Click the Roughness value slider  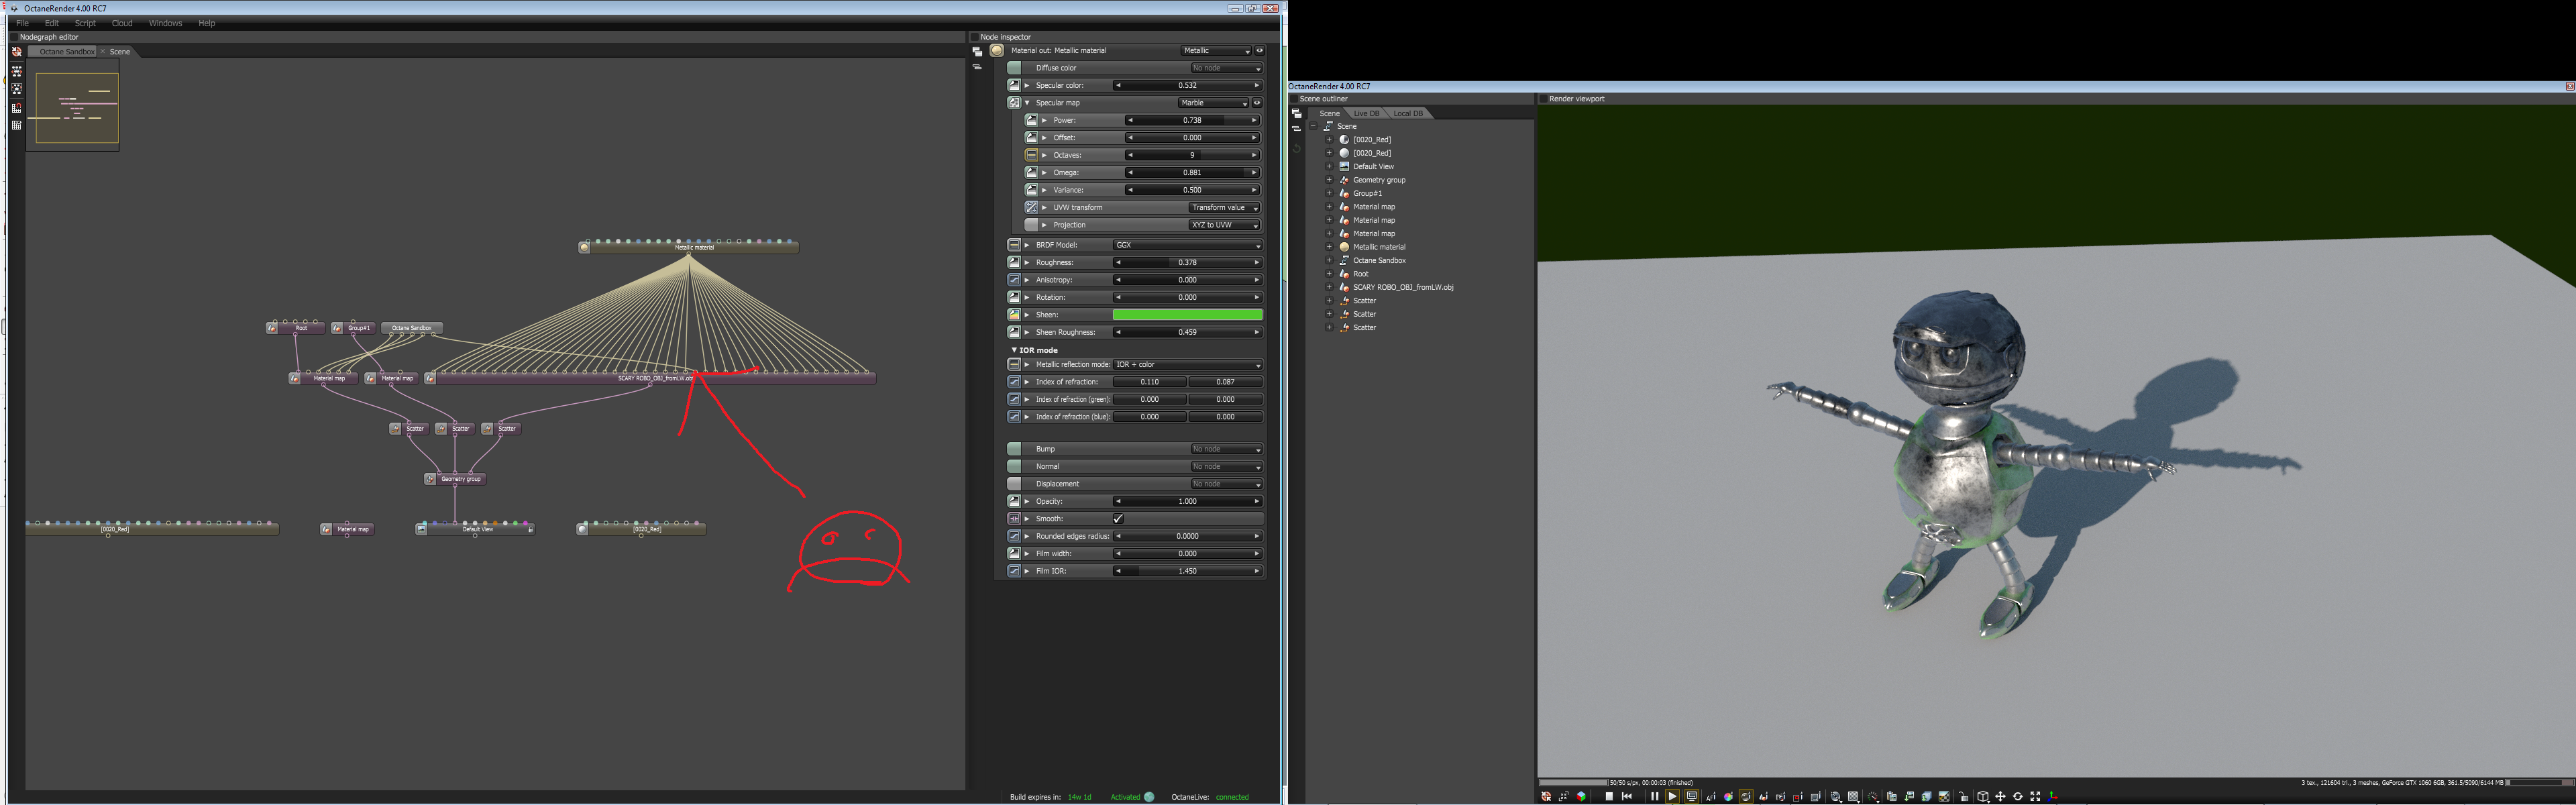pos(1187,263)
